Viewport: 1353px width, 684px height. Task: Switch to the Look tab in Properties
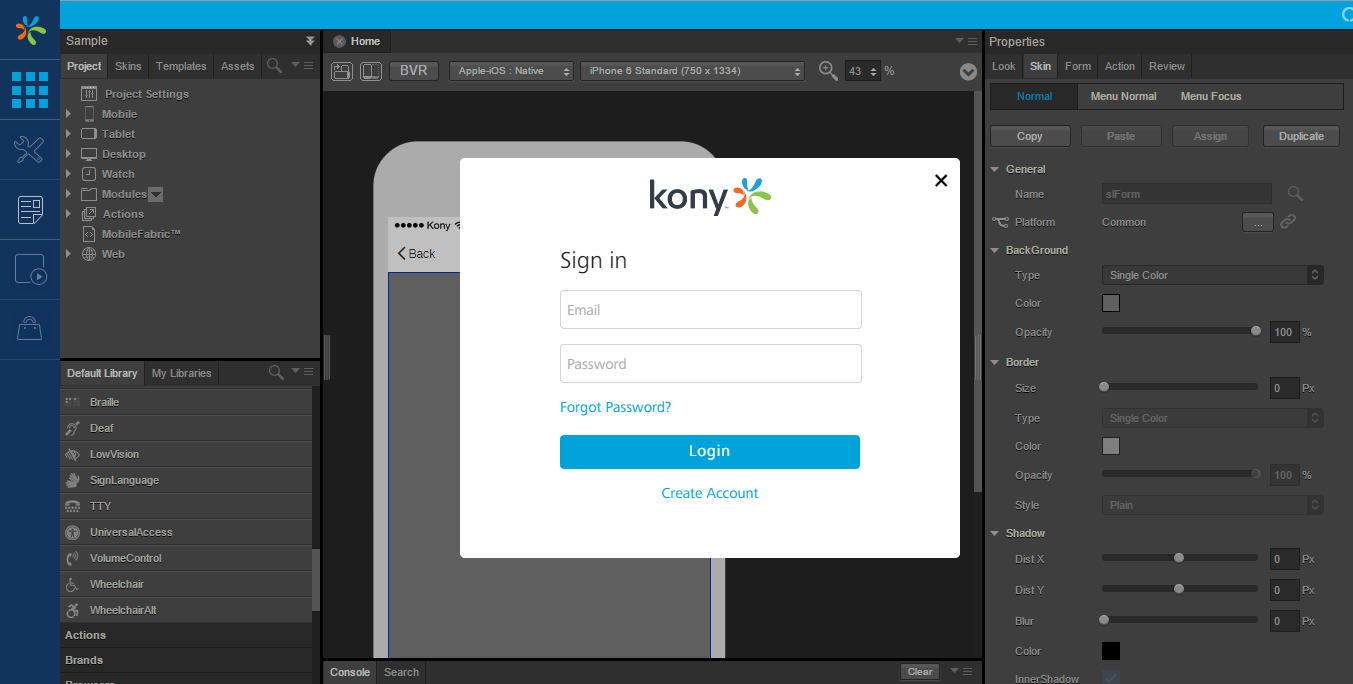tap(1004, 66)
